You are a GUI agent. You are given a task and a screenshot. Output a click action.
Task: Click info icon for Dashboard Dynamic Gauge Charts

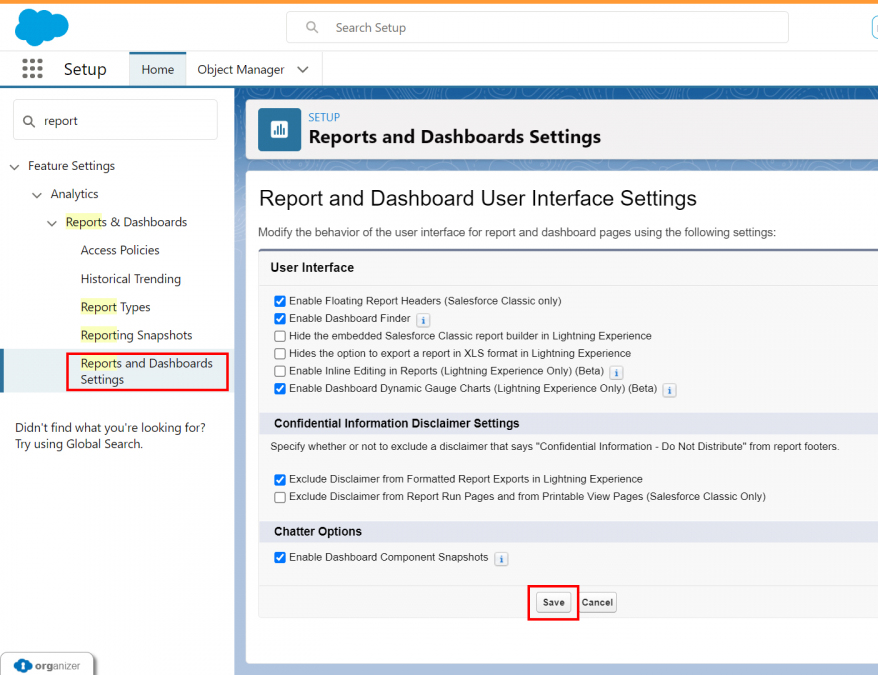click(x=669, y=389)
